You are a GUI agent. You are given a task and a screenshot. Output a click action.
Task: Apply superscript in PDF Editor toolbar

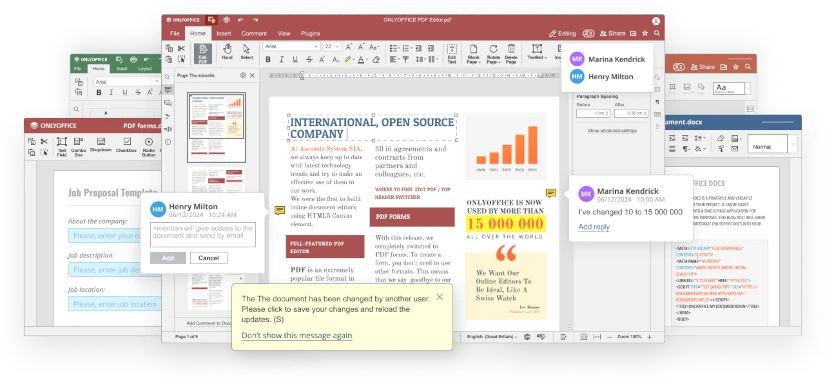323,60
